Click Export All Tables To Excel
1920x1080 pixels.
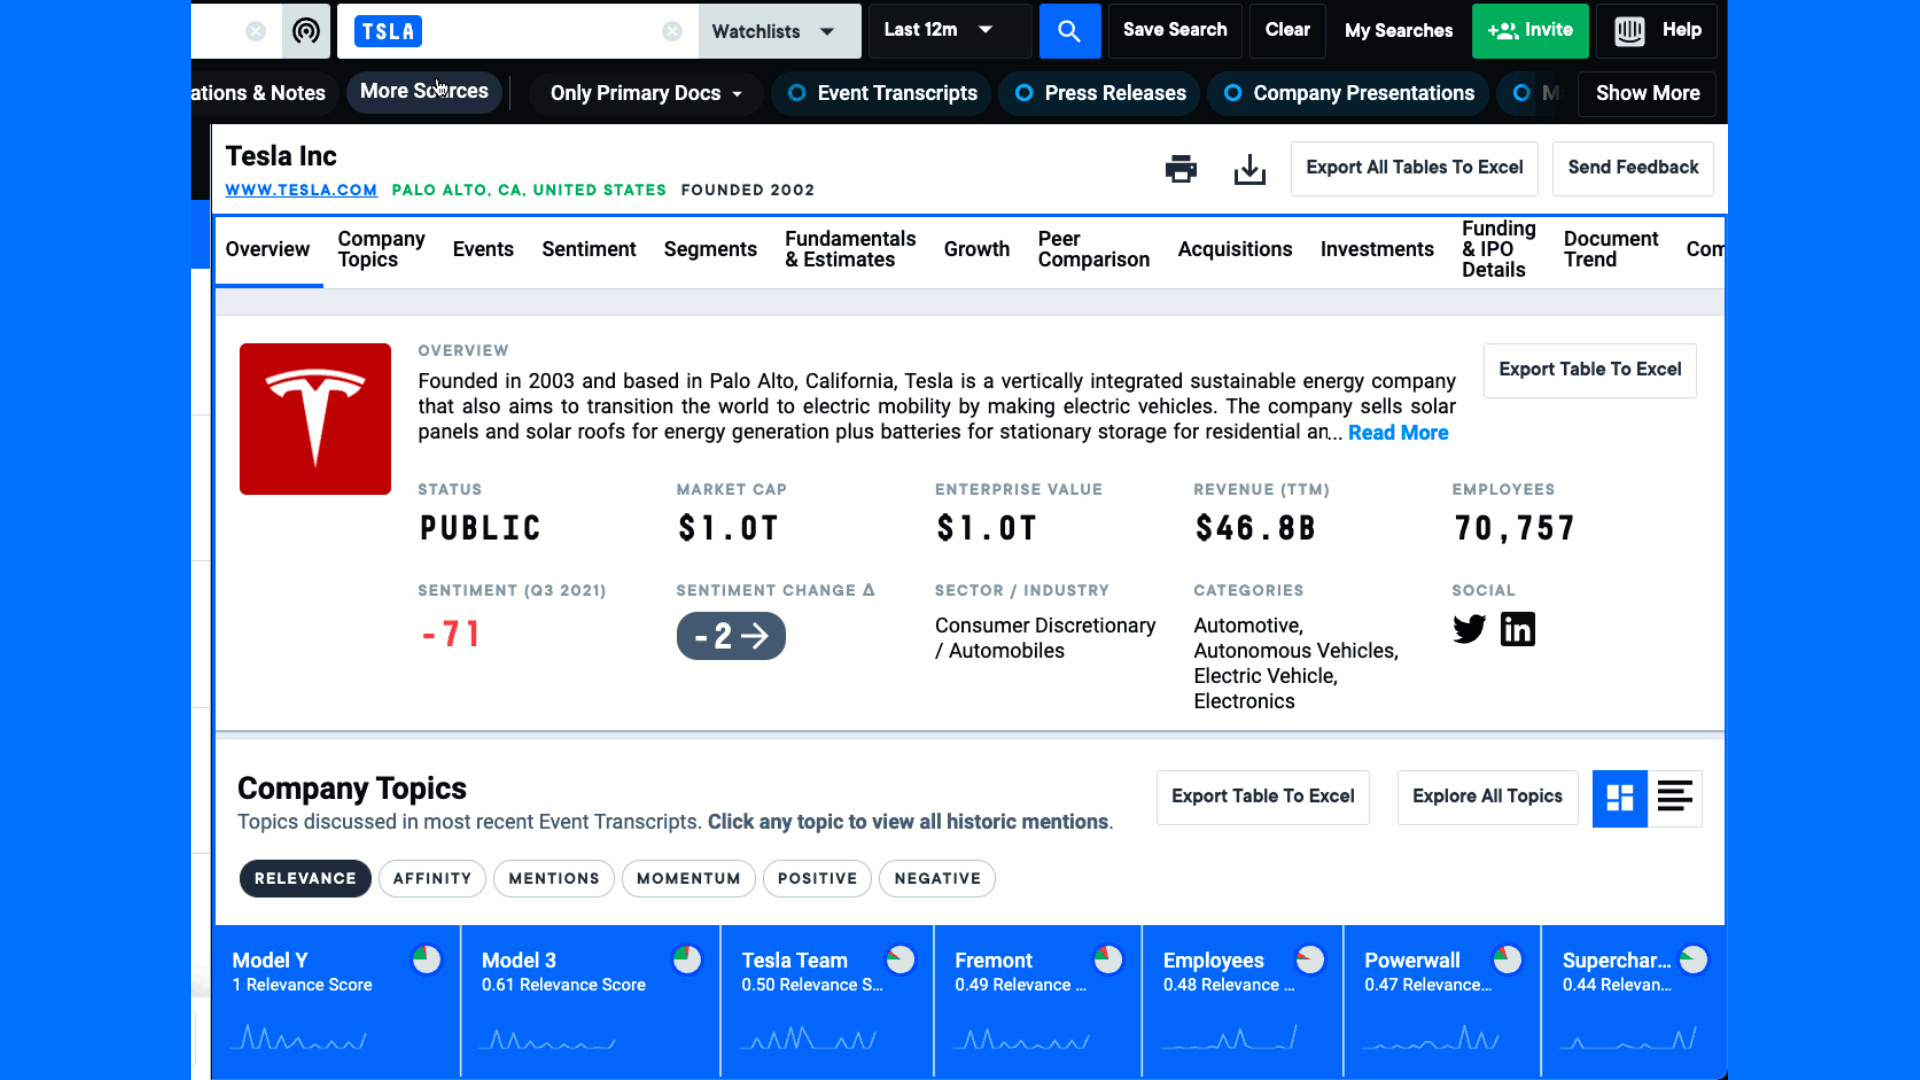coord(1414,168)
